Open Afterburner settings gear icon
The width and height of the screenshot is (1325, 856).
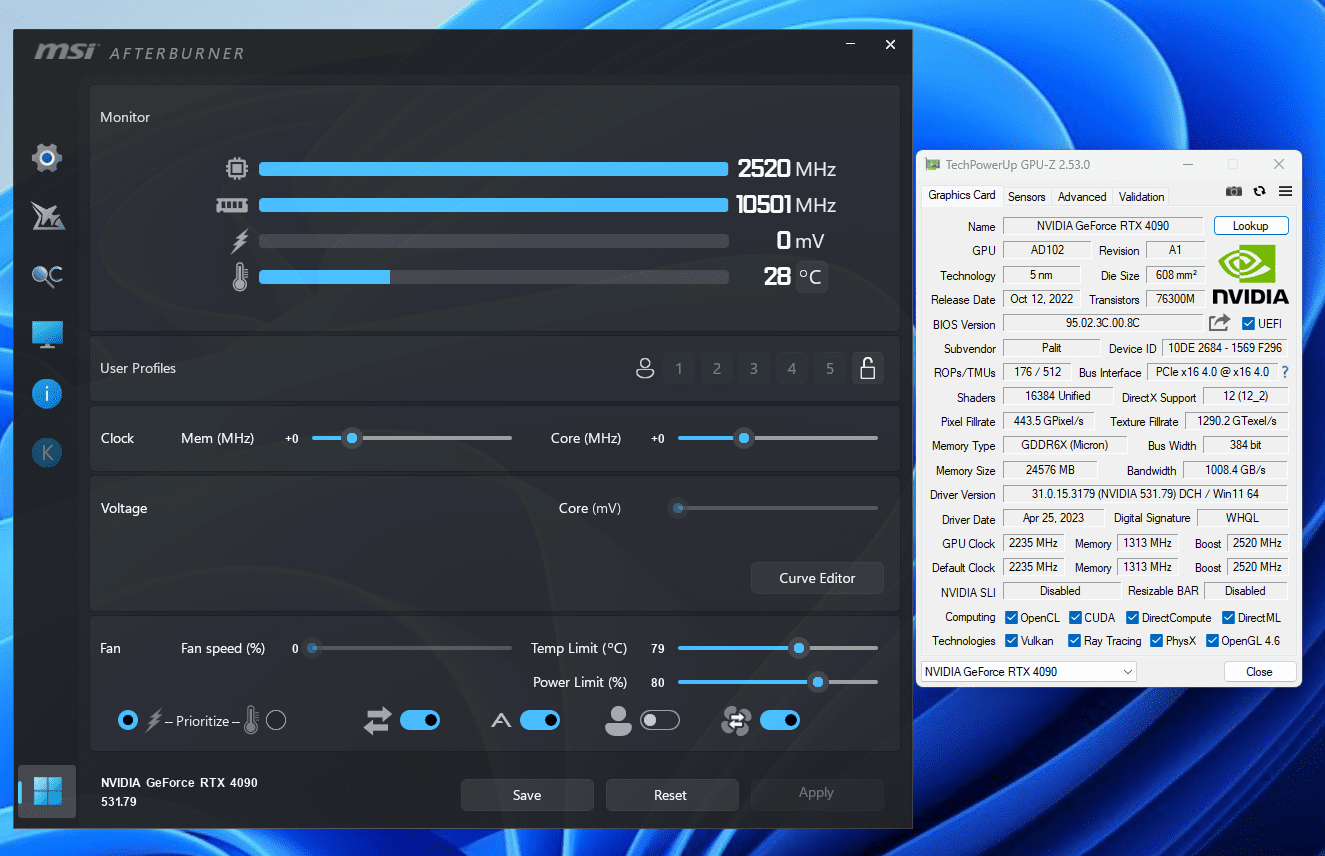[x=47, y=158]
